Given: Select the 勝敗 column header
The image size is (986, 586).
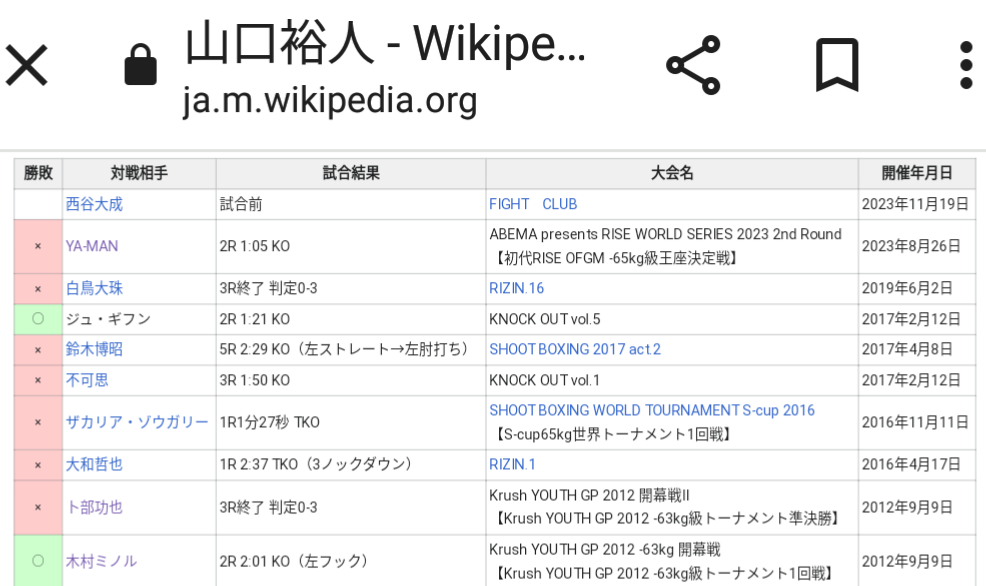Looking at the screenshot, I should coord(38,174).
